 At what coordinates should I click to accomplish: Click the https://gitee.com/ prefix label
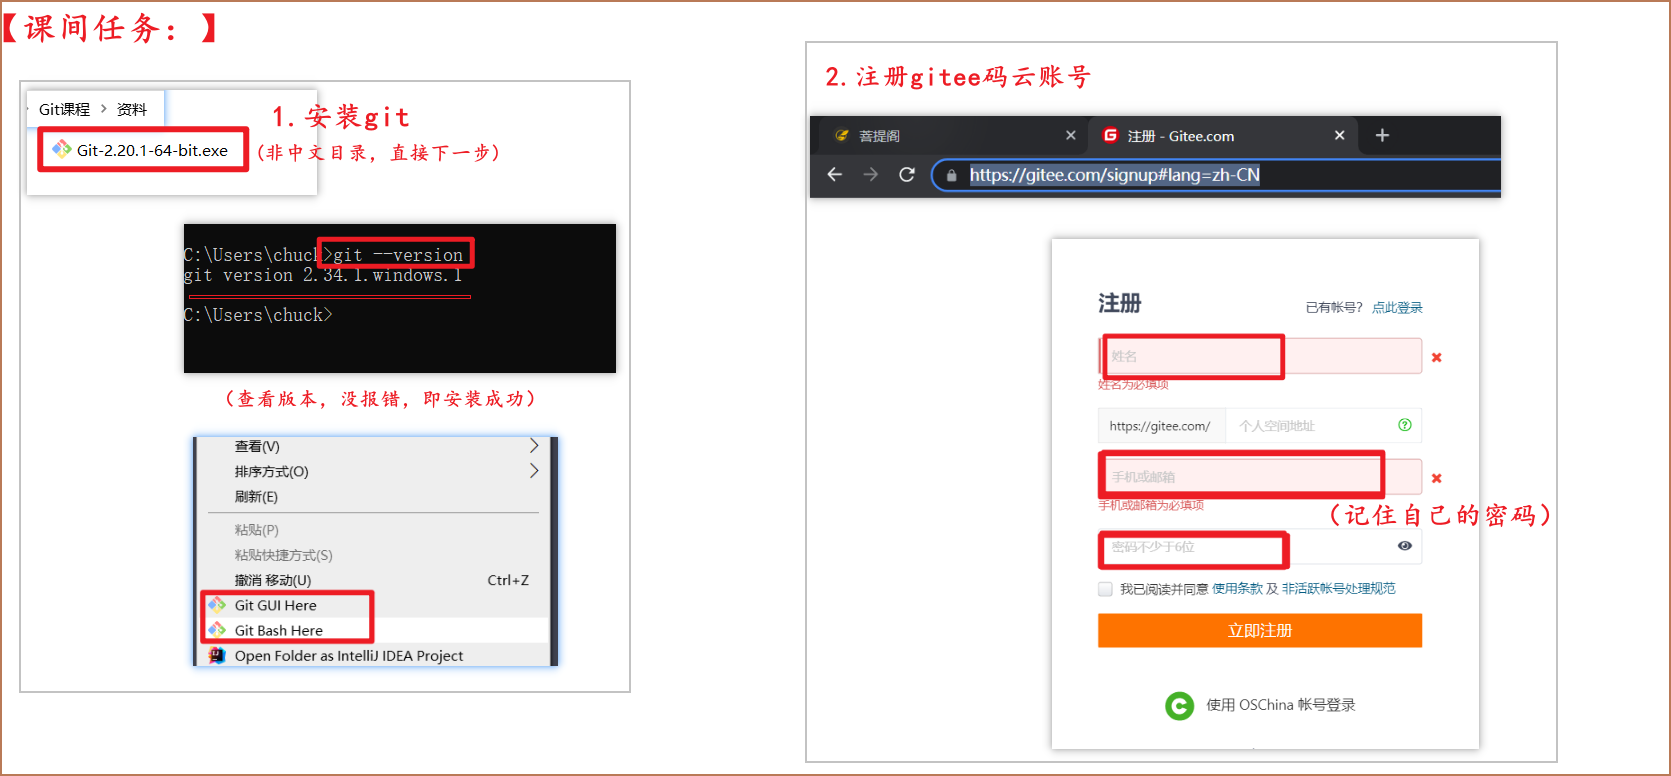[1160, 426]
